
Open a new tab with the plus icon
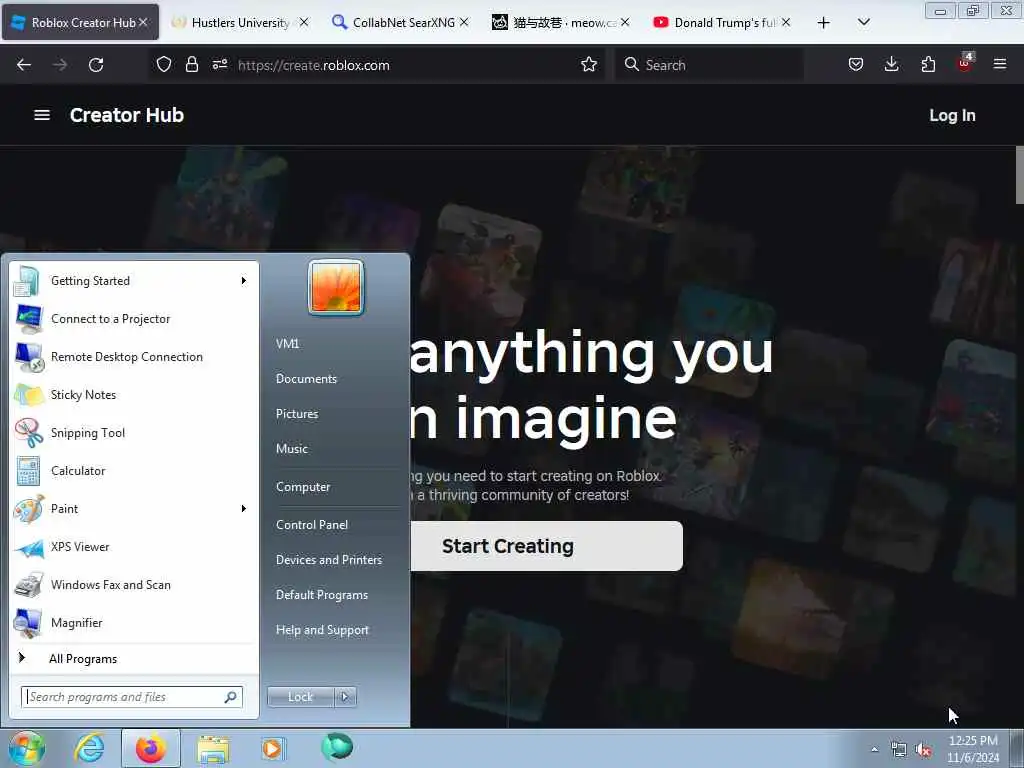tap(824, 23)
